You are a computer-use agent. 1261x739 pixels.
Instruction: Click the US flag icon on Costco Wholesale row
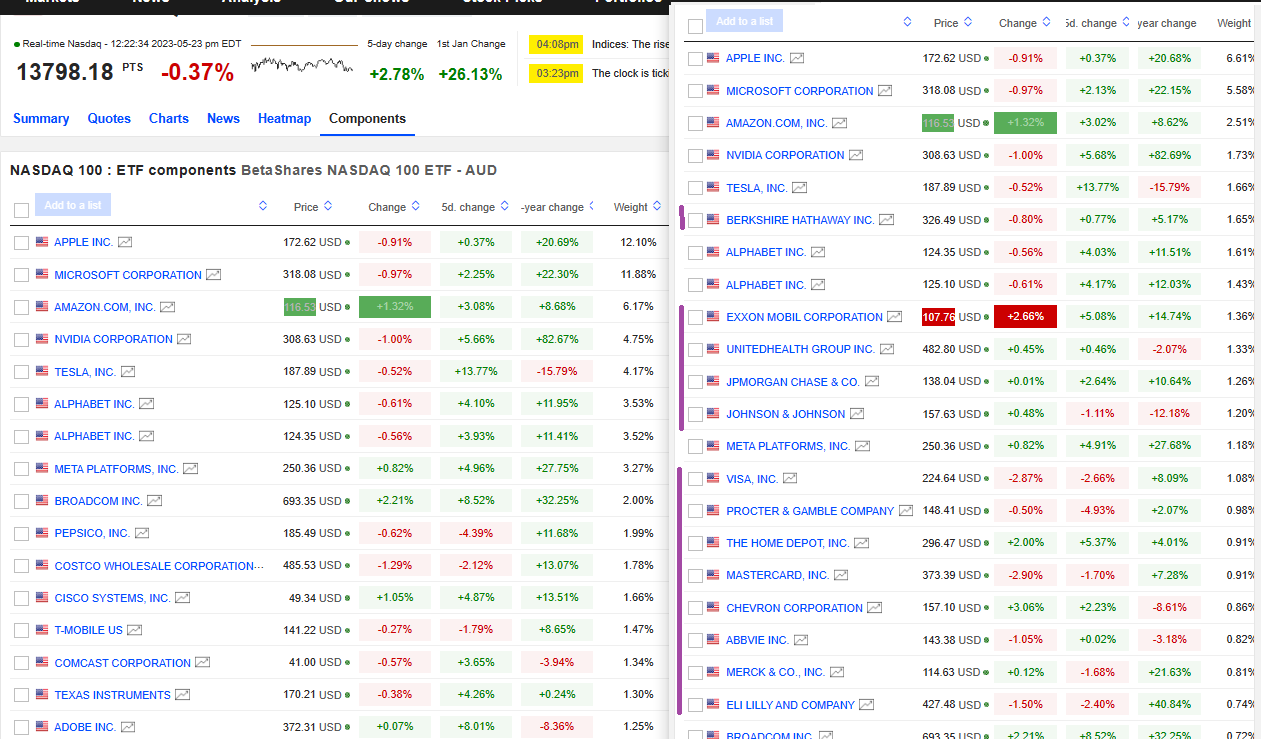click(x=42, y=565)
